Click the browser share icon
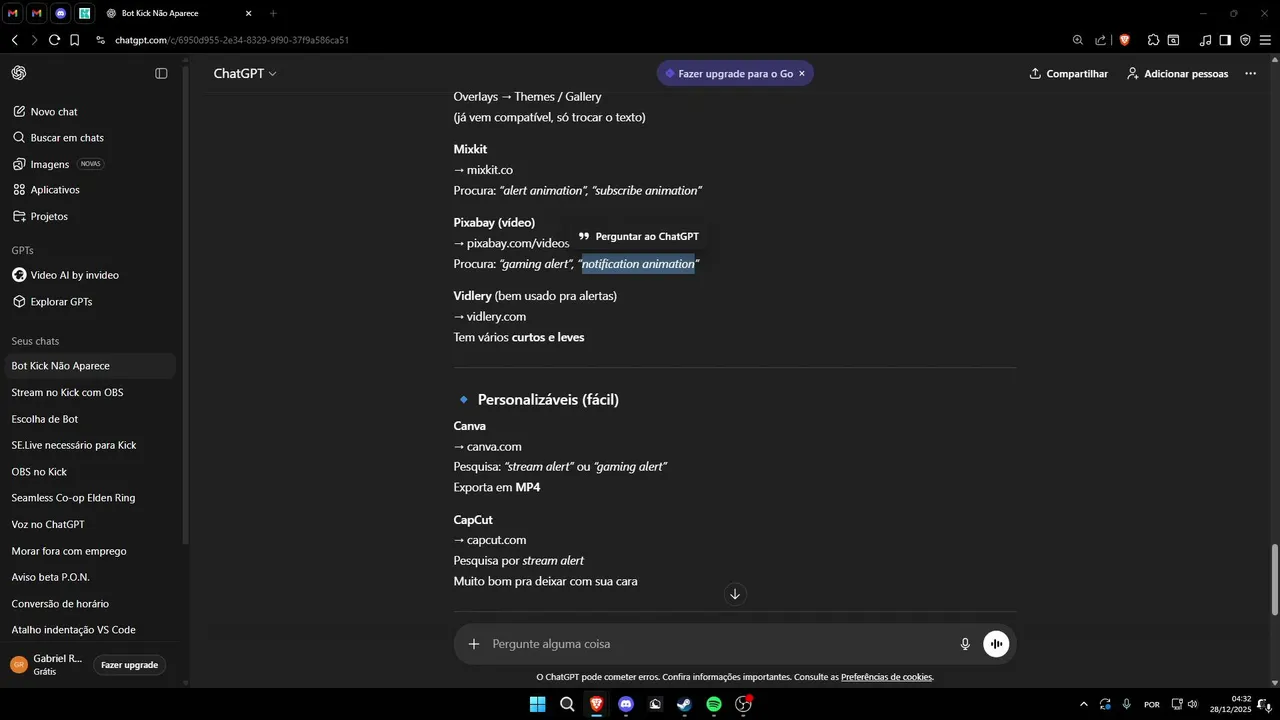The image size is (1280, 720). pos(1101,40)
